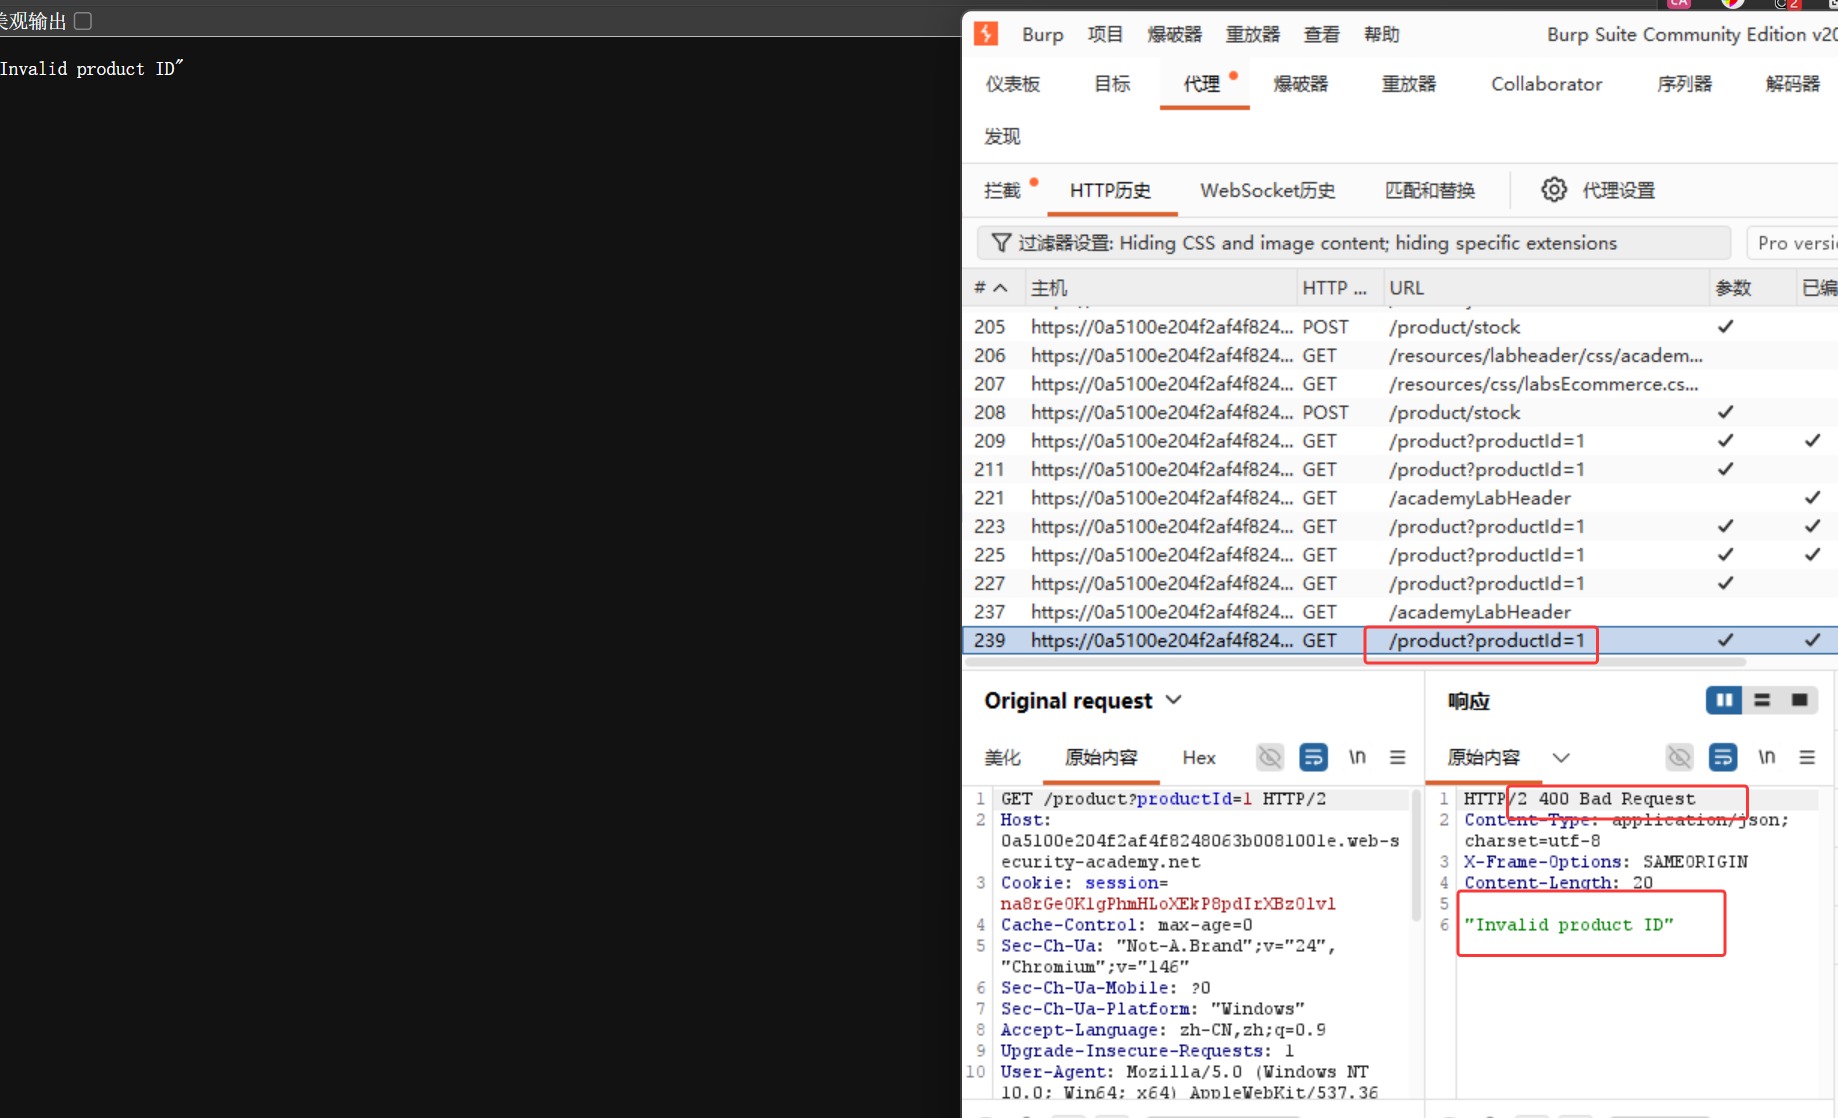Click horizontal scrollbar under history table
The image size is (1838, 1118).
tap(1356, 661)
